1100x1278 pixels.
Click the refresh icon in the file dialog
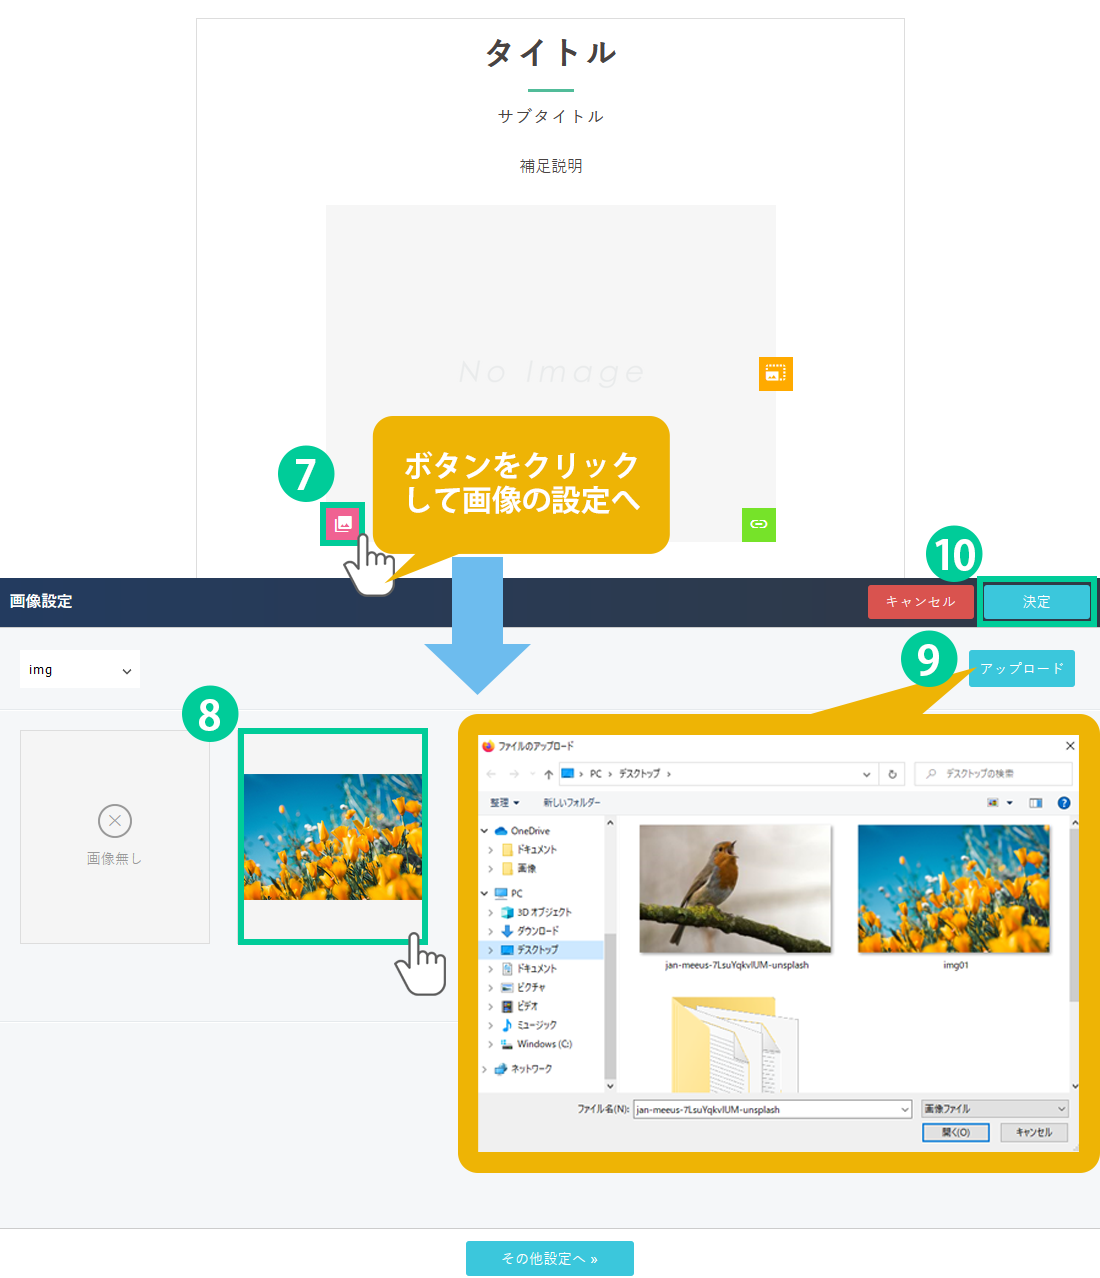point(892,774)
